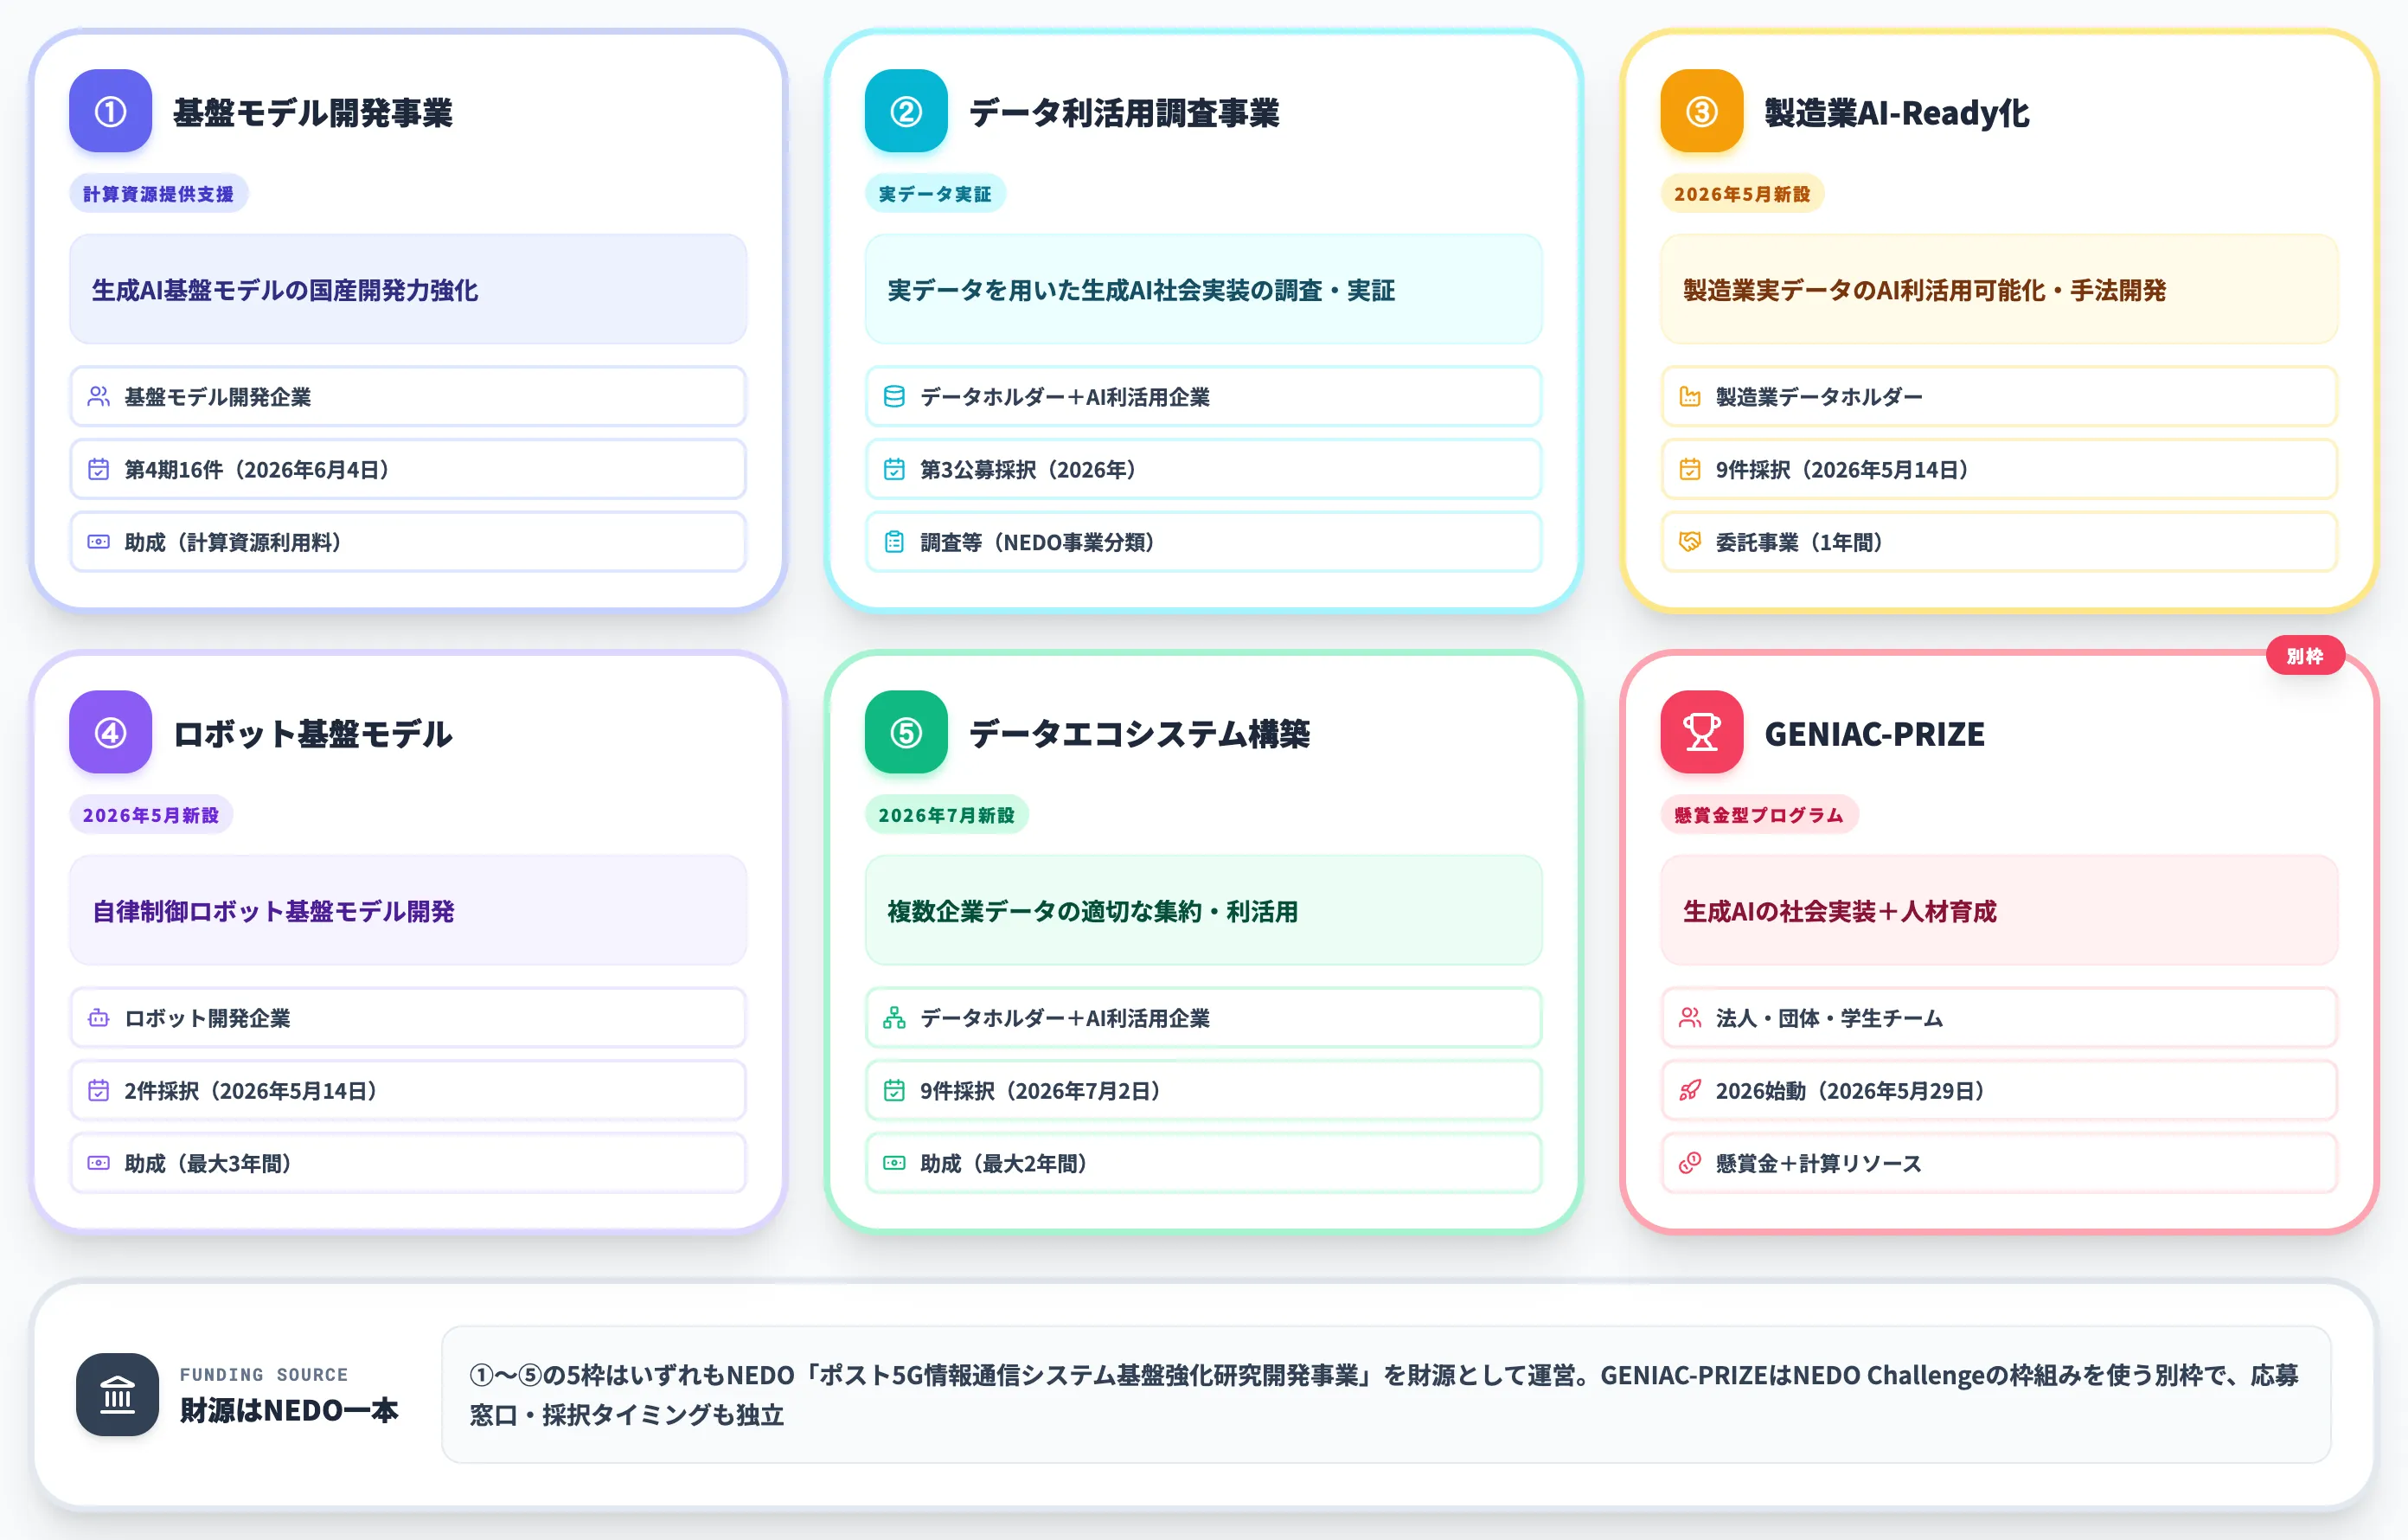
Task: Click the 法人・団体・学生チーム label text
Action: tap(1829, 1018)
